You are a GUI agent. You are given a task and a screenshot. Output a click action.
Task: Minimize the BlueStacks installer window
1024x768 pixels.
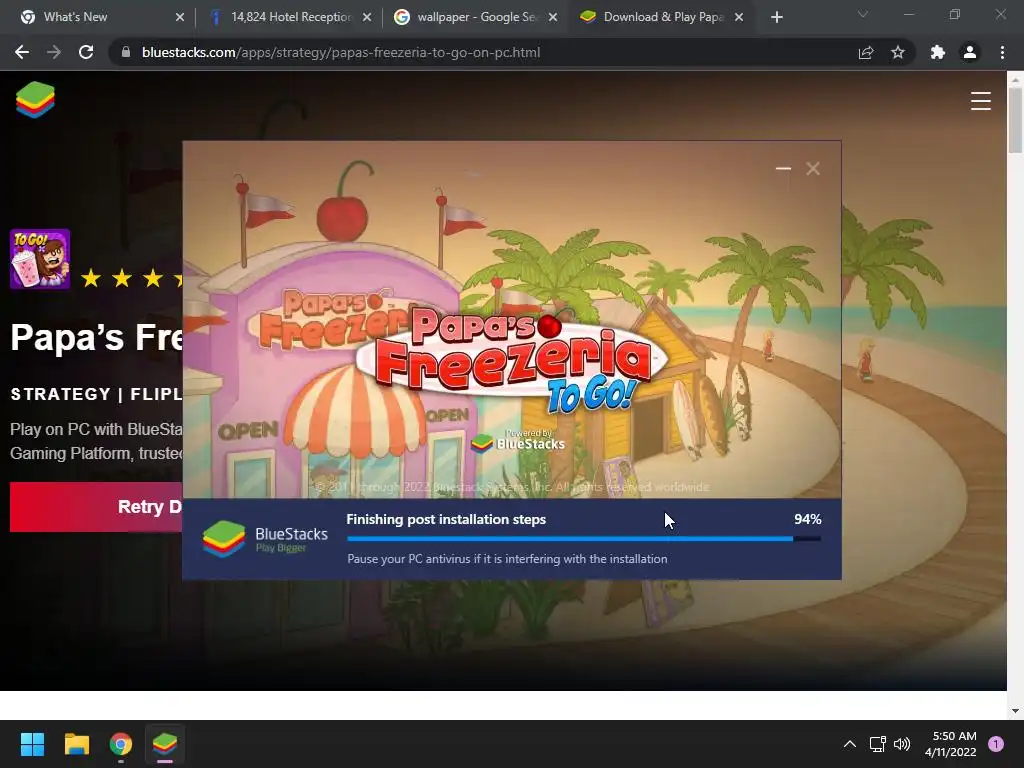coord(783,168)
